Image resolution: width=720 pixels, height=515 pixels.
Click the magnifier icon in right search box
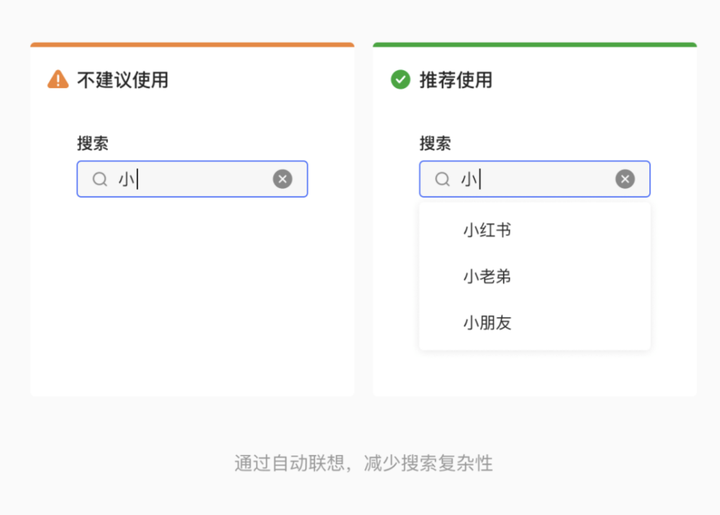point(443,179)
